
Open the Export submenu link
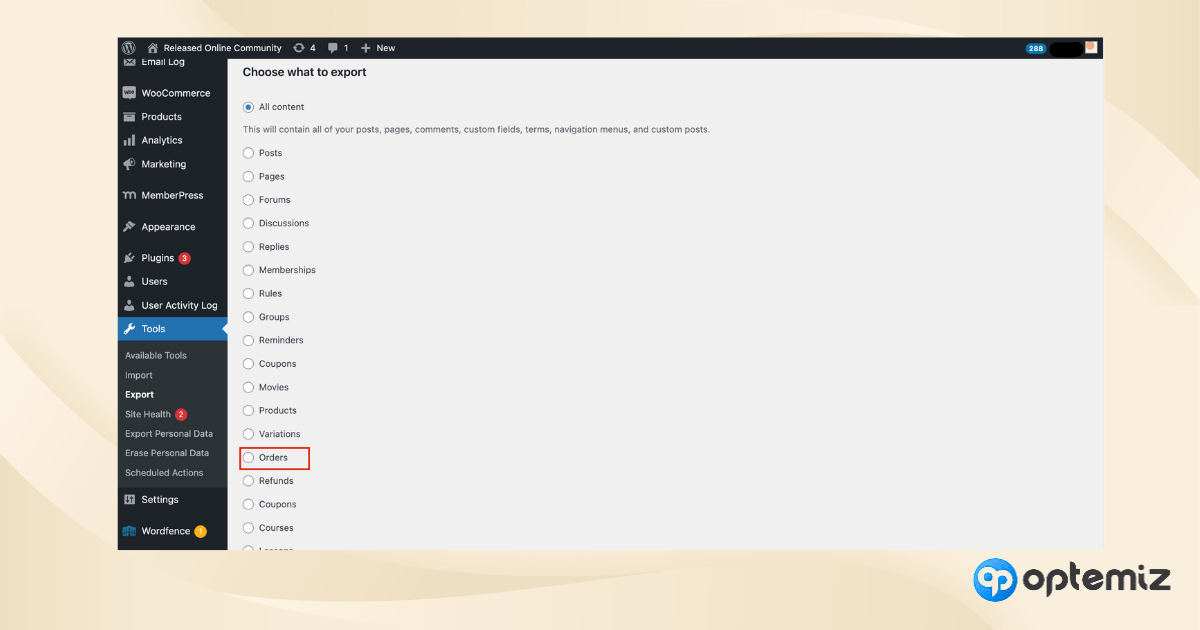(x=139, y=395)
